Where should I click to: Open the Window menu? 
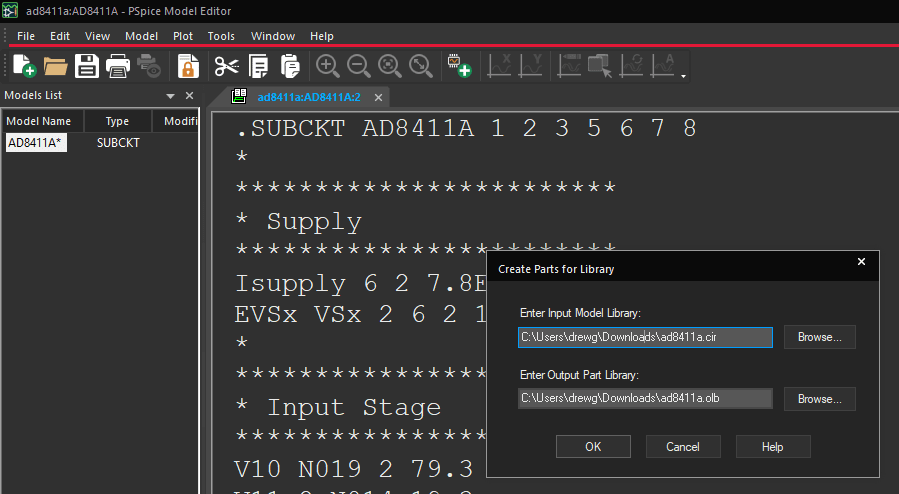[x=273, y=36]
